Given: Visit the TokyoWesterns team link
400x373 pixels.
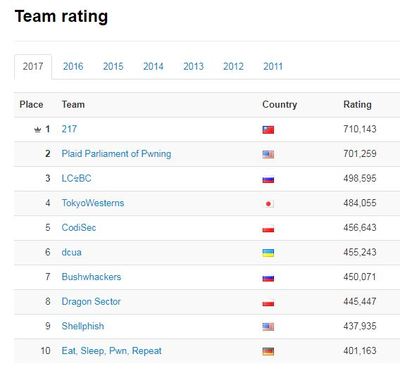Looking at the screenshot, I should coord(93,203).
